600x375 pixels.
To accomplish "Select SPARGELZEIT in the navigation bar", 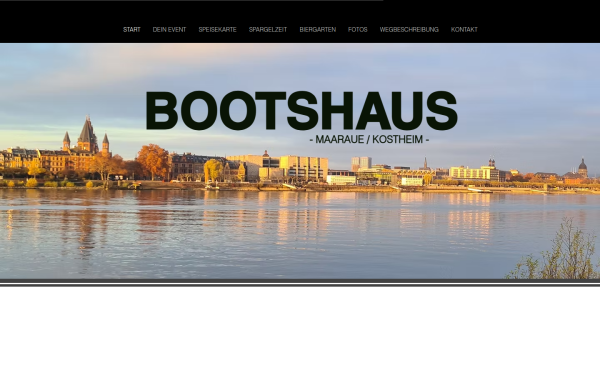I will (x=268, y=29).
